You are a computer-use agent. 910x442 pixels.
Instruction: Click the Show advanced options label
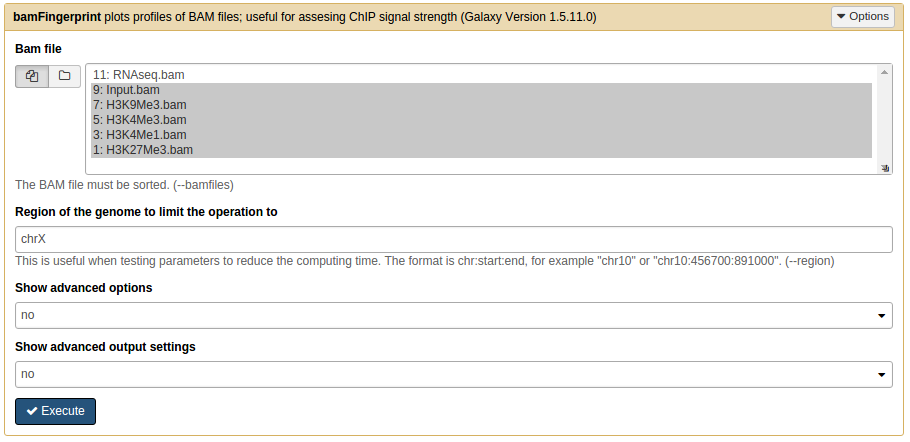84,288
